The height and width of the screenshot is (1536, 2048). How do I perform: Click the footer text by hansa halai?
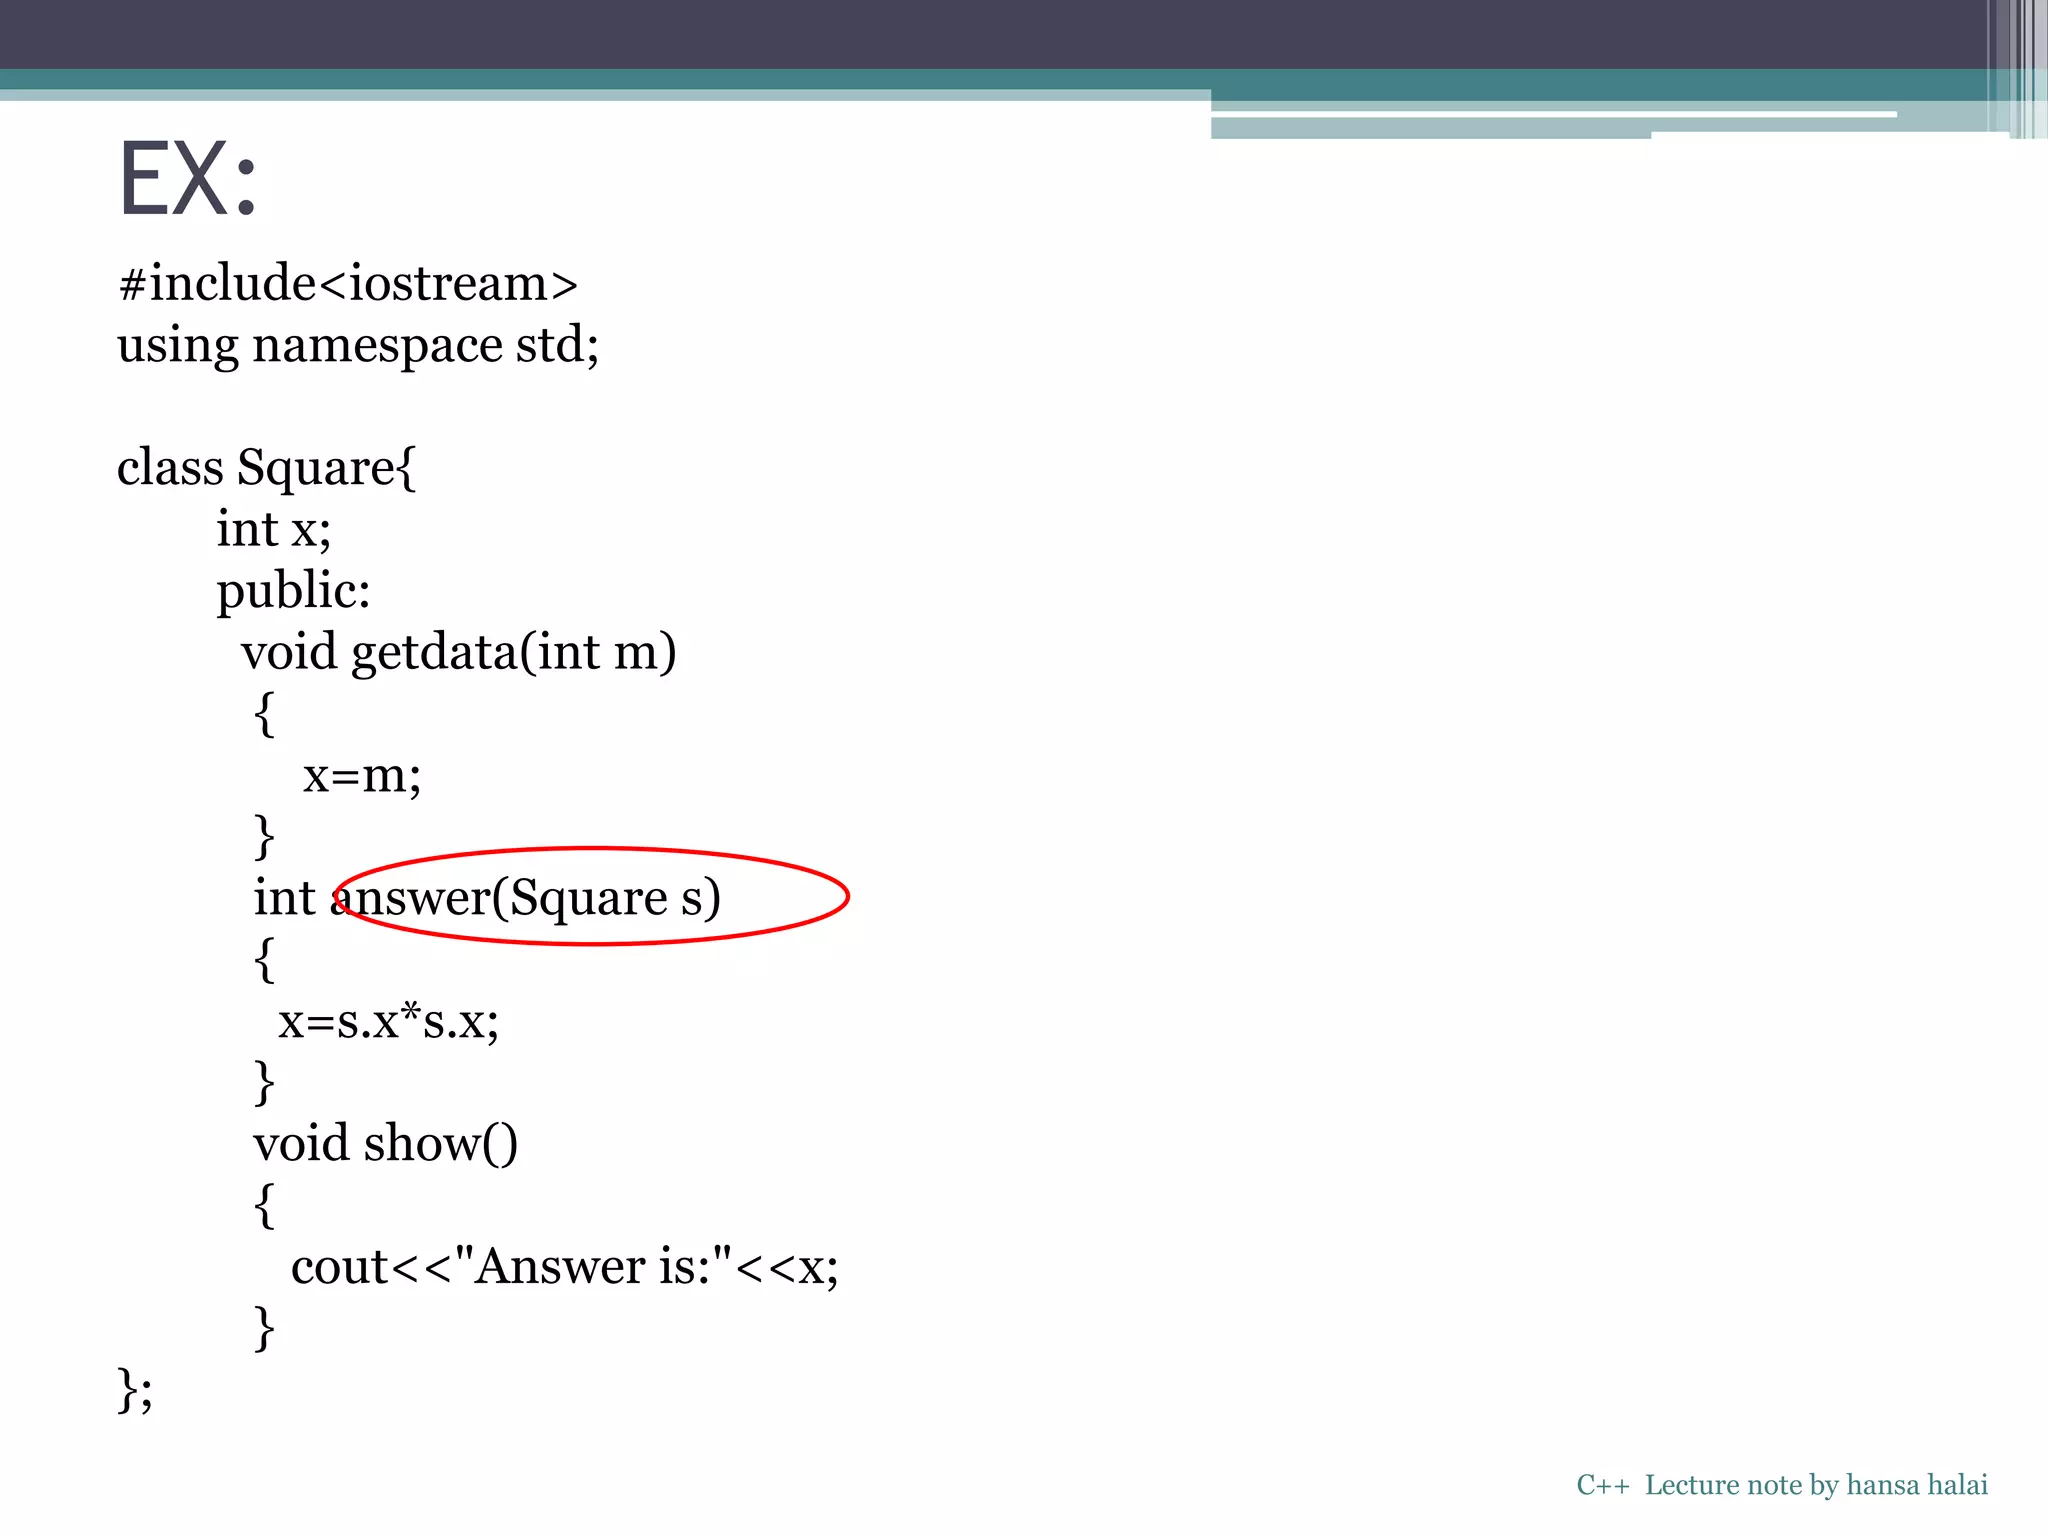click(x=1781, y=1485)
